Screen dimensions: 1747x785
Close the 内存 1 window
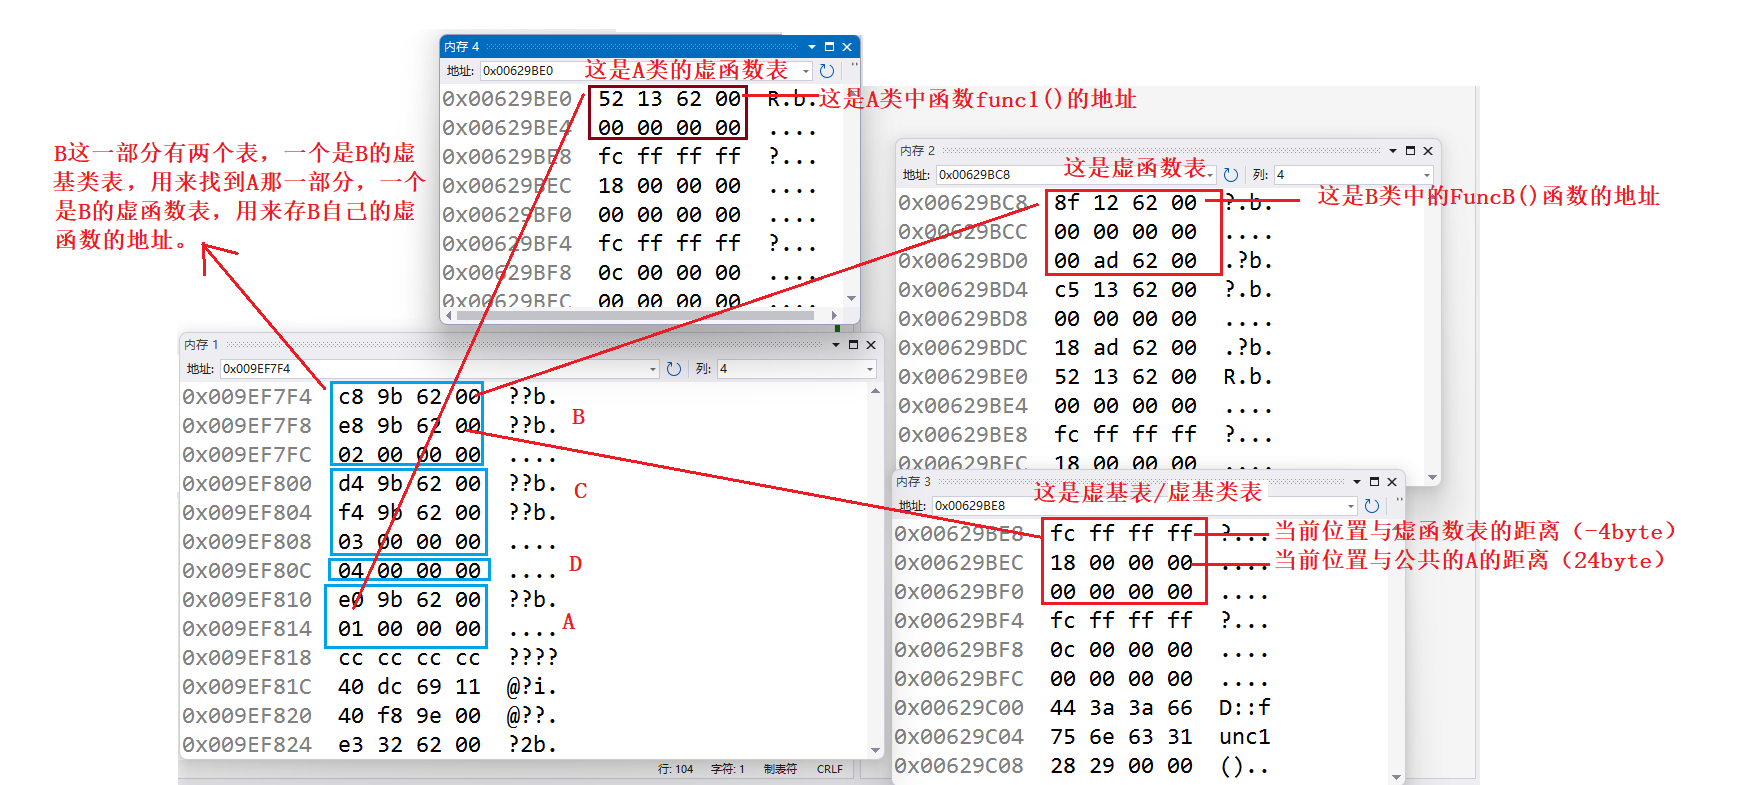871,345
